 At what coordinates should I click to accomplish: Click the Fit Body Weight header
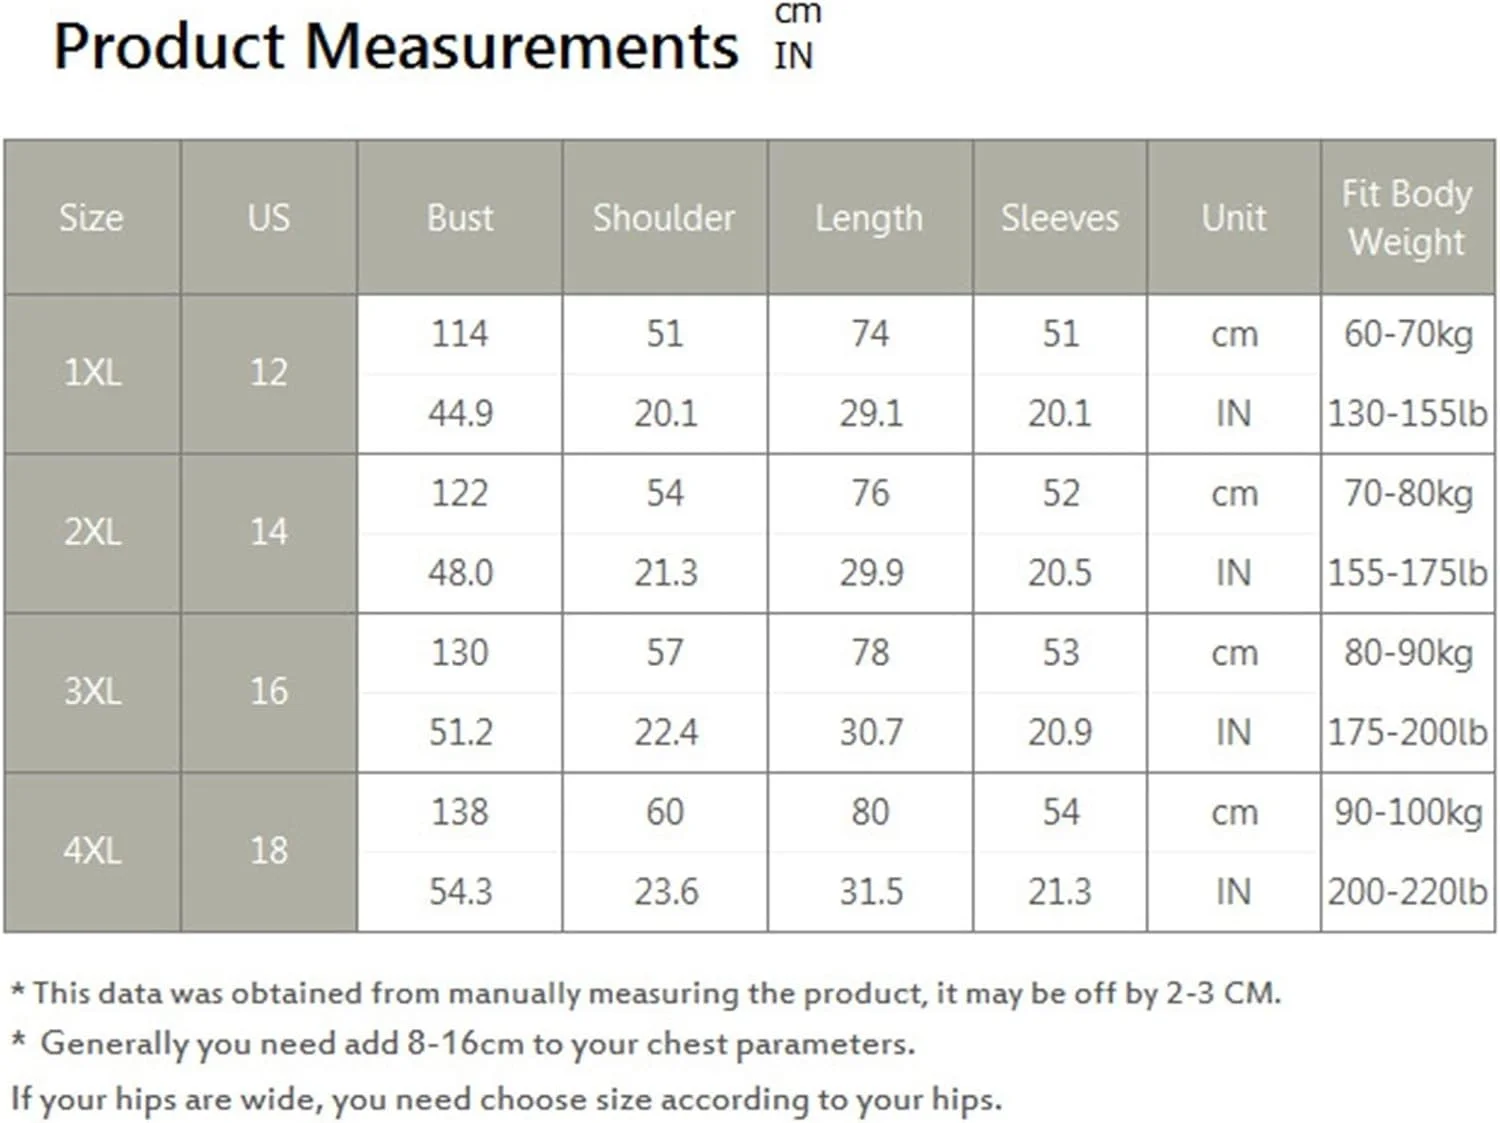click(1407, 218)
